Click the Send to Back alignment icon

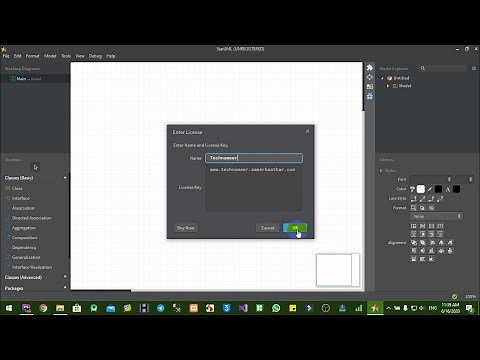point(422,242)
